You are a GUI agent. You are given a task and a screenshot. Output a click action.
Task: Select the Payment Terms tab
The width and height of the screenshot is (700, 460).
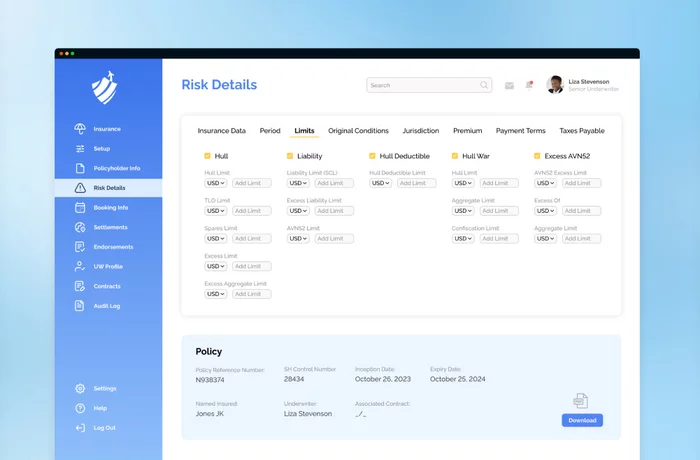(x=520, y=131)
